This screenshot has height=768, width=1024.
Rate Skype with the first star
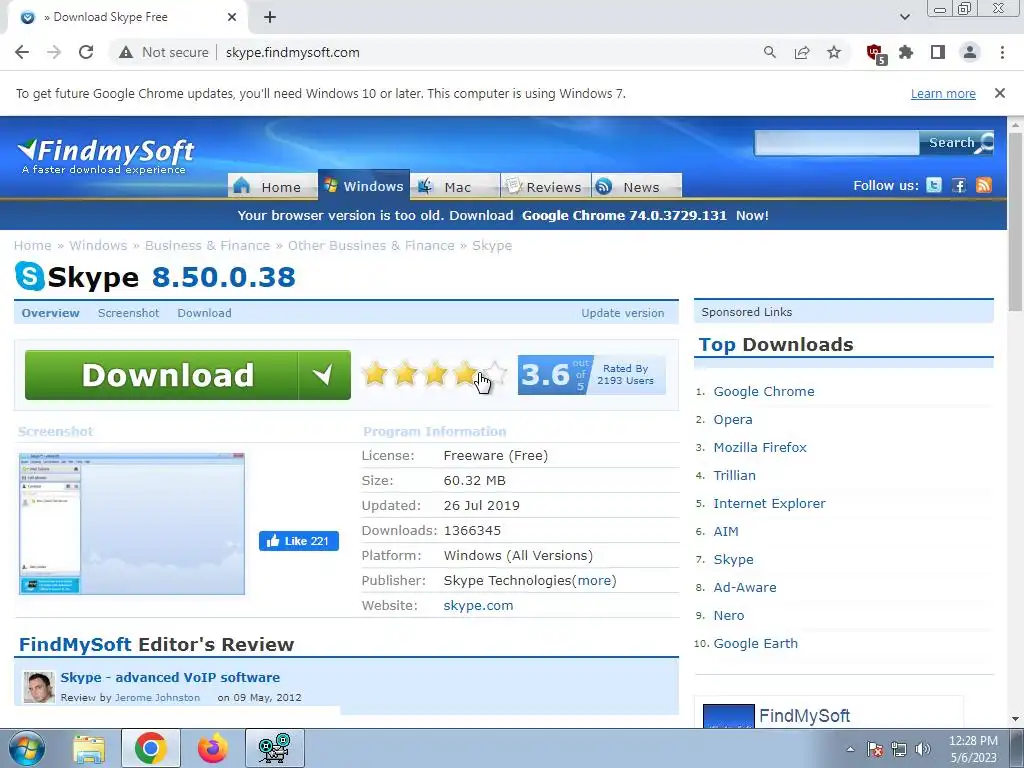(375, 374)
